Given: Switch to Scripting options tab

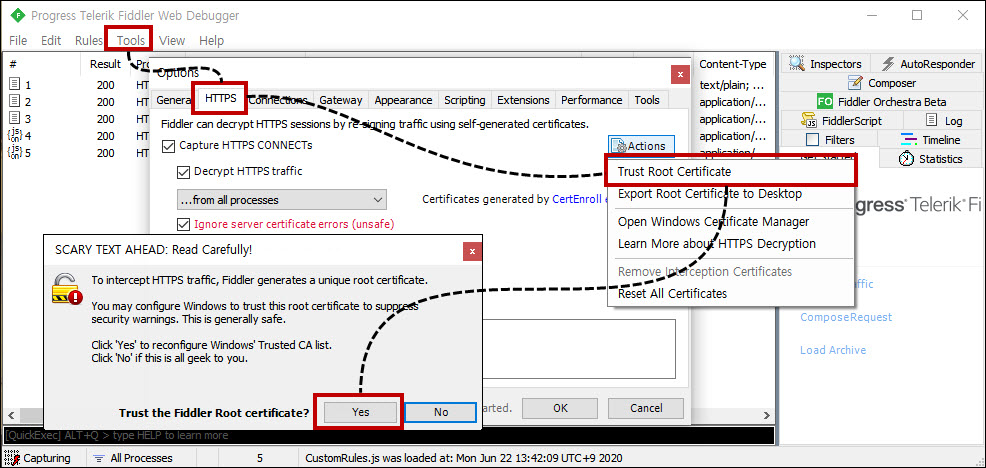Looking at the screenshot, I should pyautogui.click(x=465, y=100).
